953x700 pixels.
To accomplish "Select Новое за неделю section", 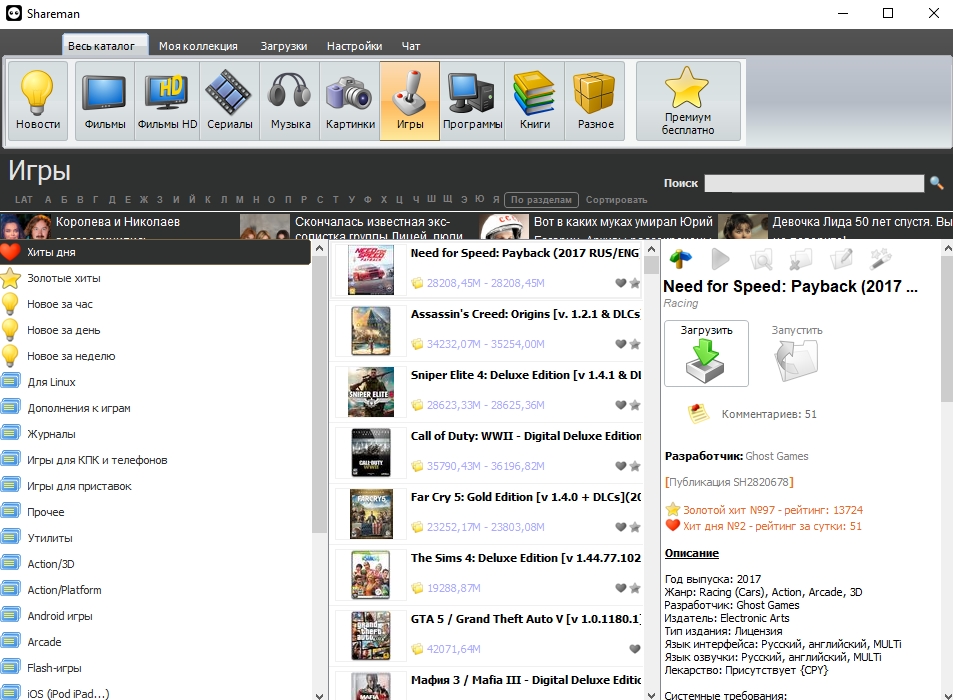I will click(x=155, y=356).
